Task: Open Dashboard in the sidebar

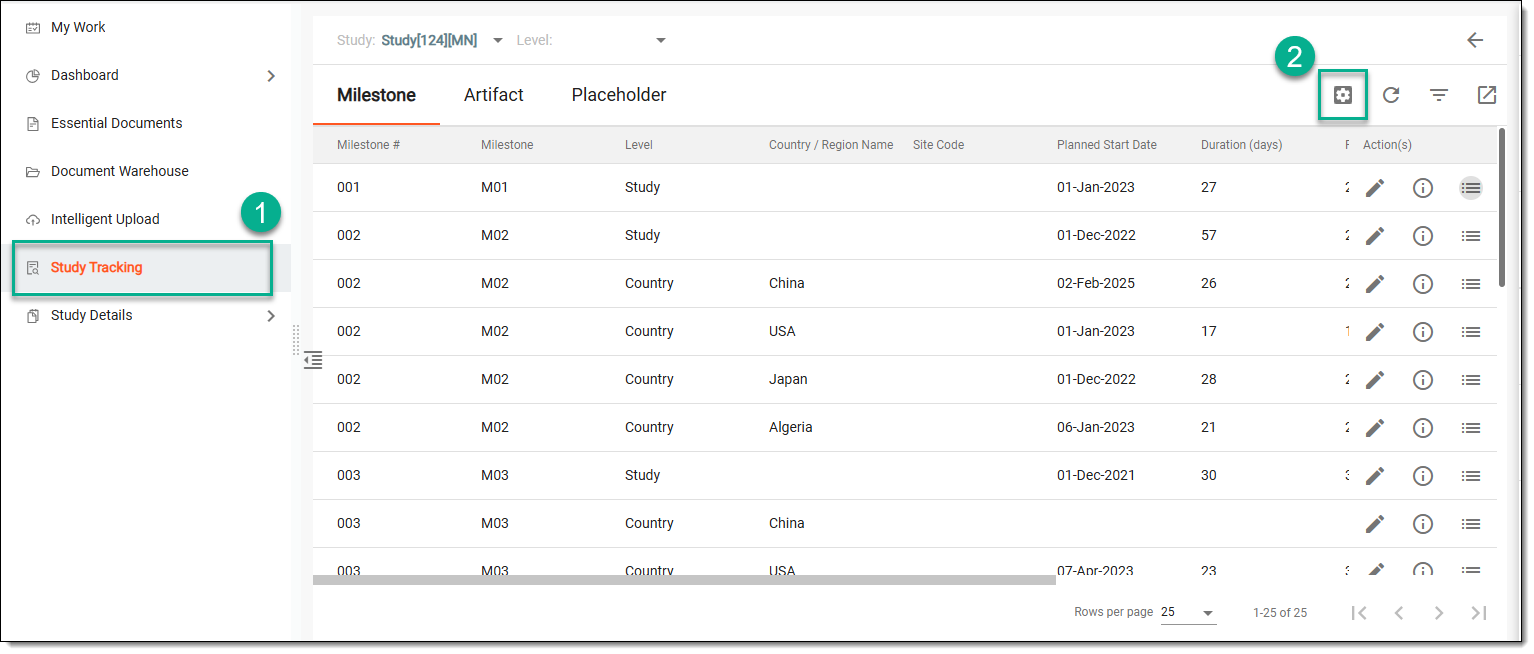Action: [85, 75]
